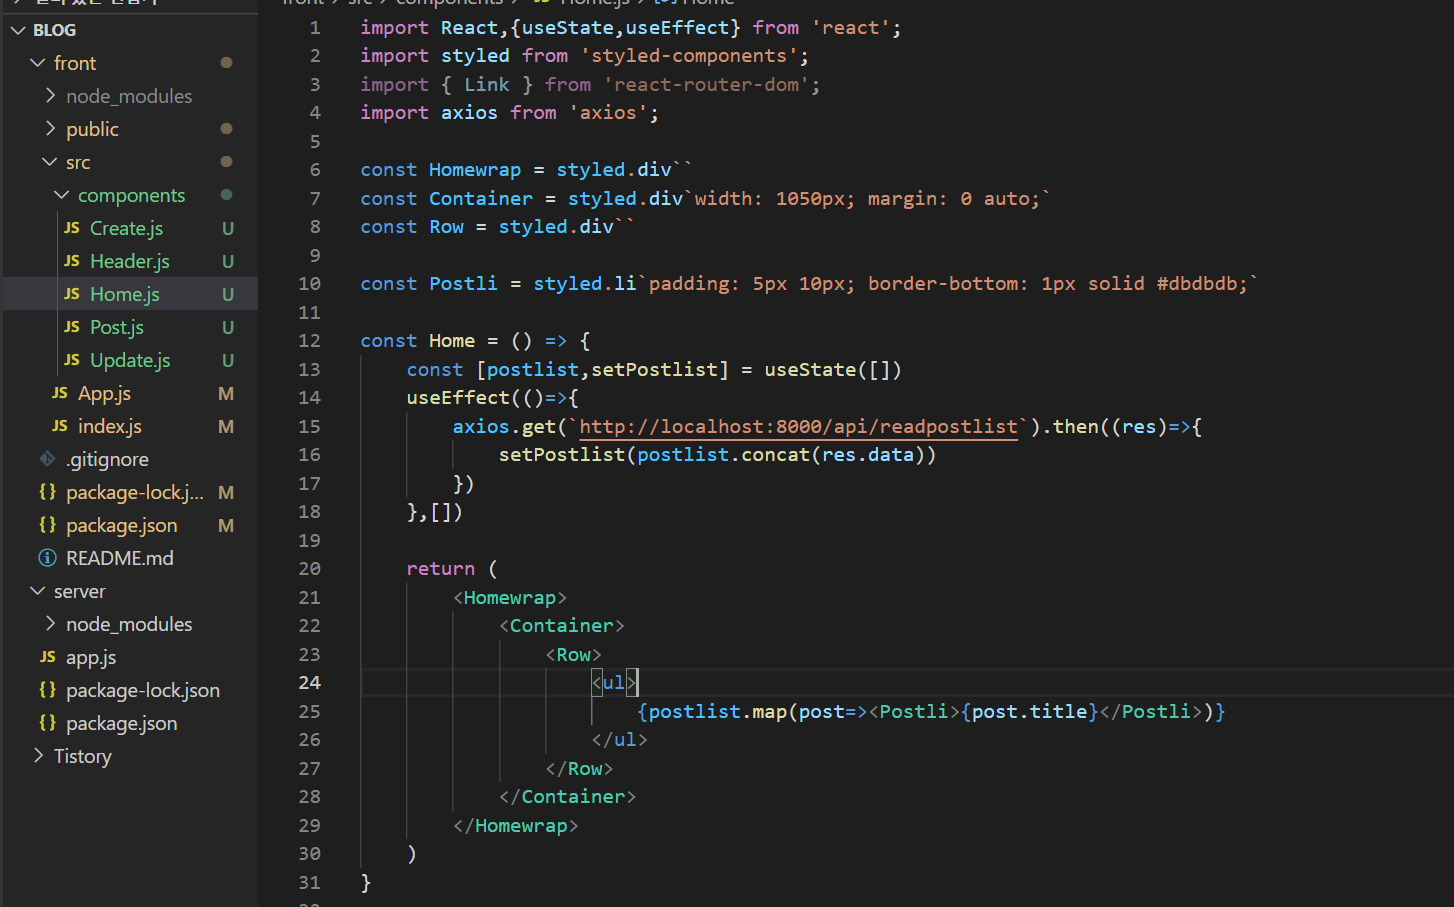Click the .gitignore git file icon

47,459
